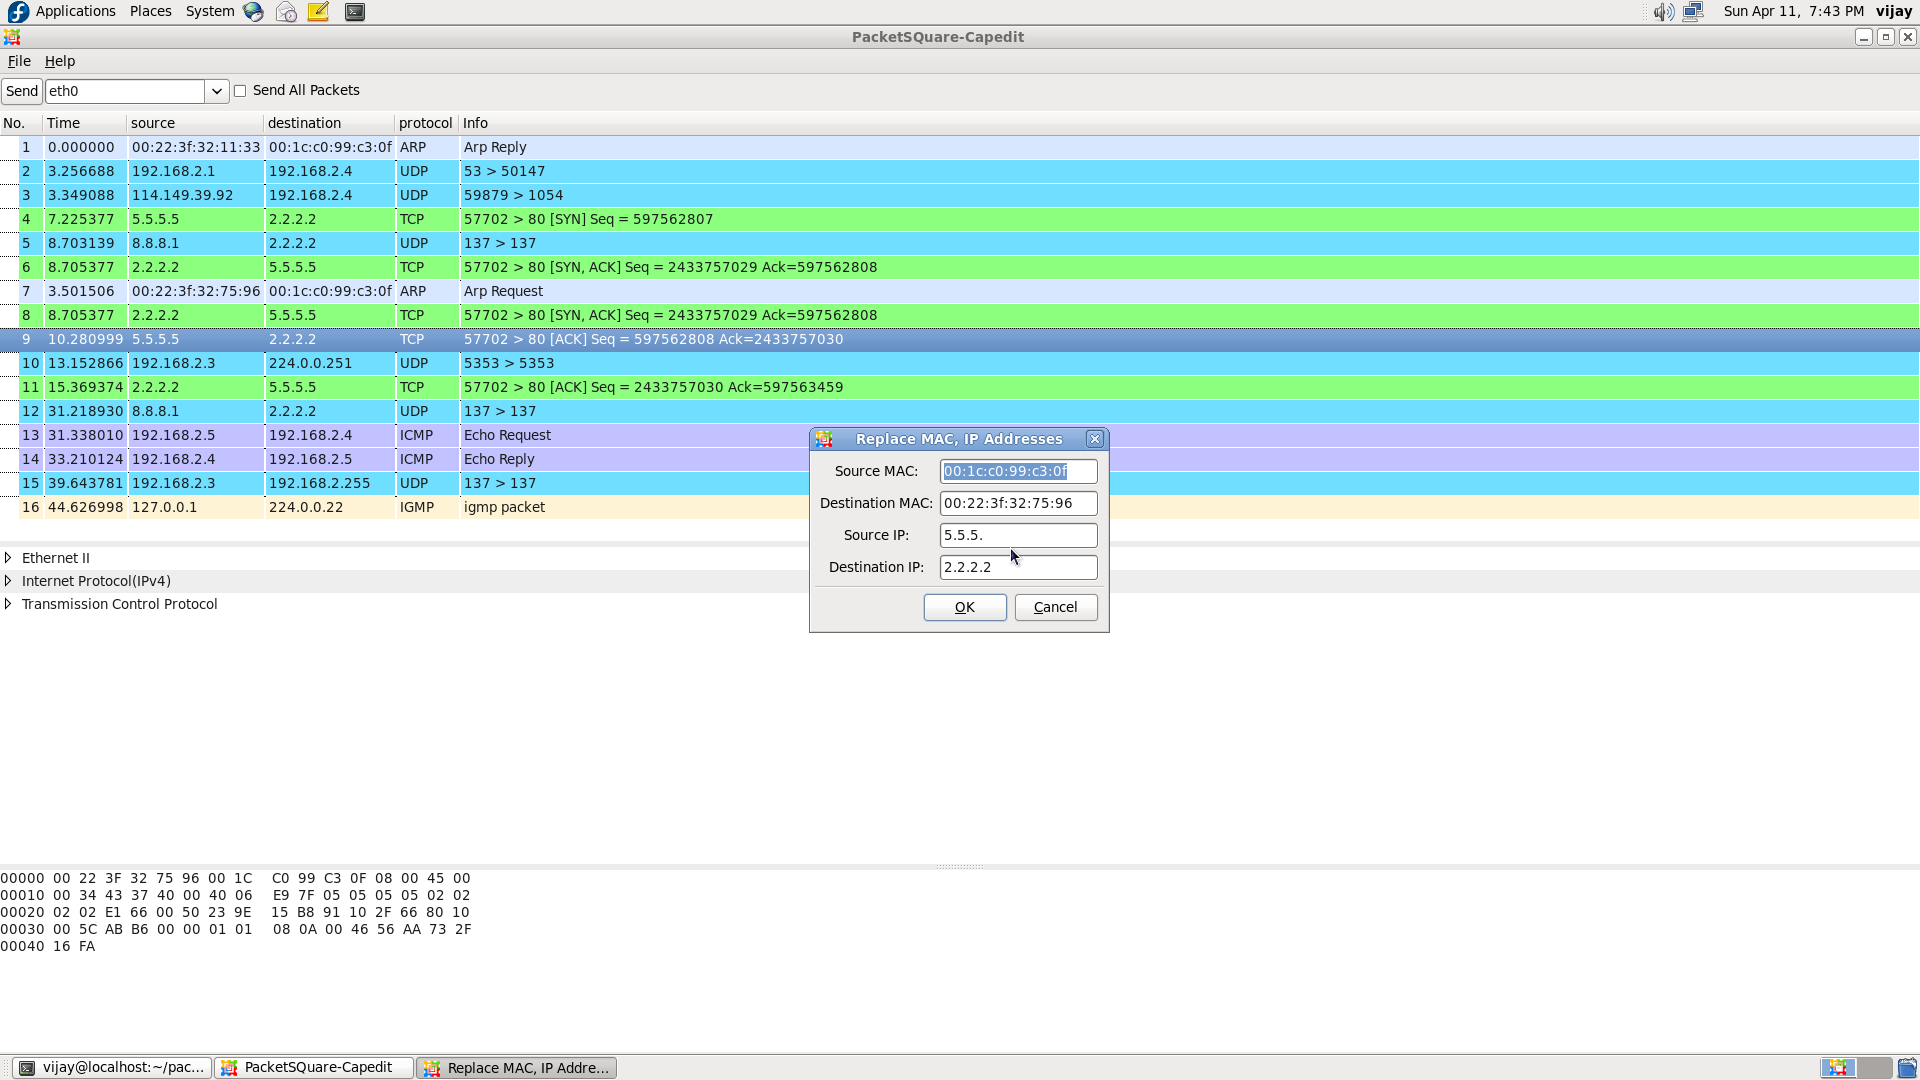Click the Replace MAC taskbar button
The width and height of the screenshot is (1920, 1080).
(x=516, y=1068)
